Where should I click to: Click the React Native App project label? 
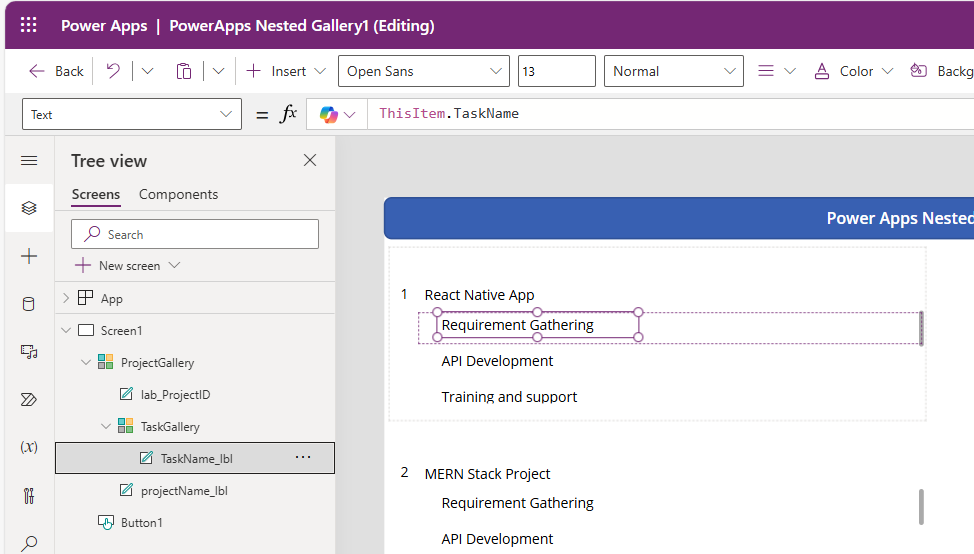click(479, 295)
